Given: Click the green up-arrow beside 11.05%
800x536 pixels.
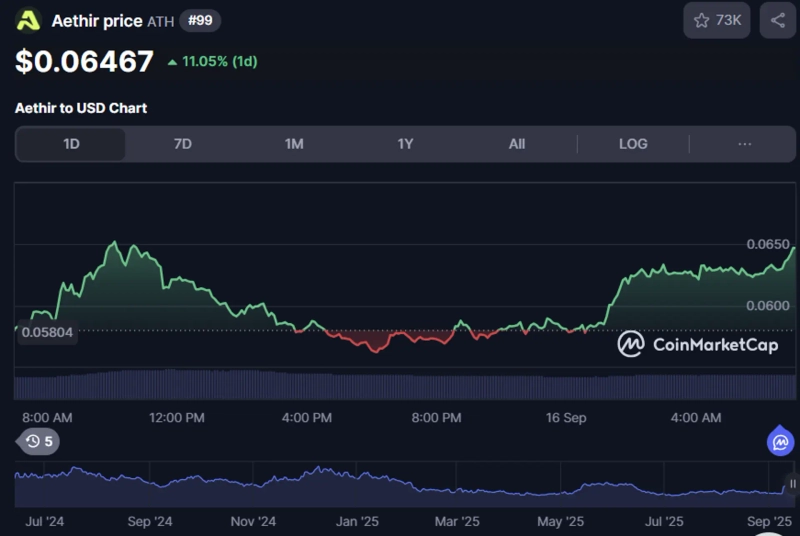Looking at the screenshot, I should [173, 62].
